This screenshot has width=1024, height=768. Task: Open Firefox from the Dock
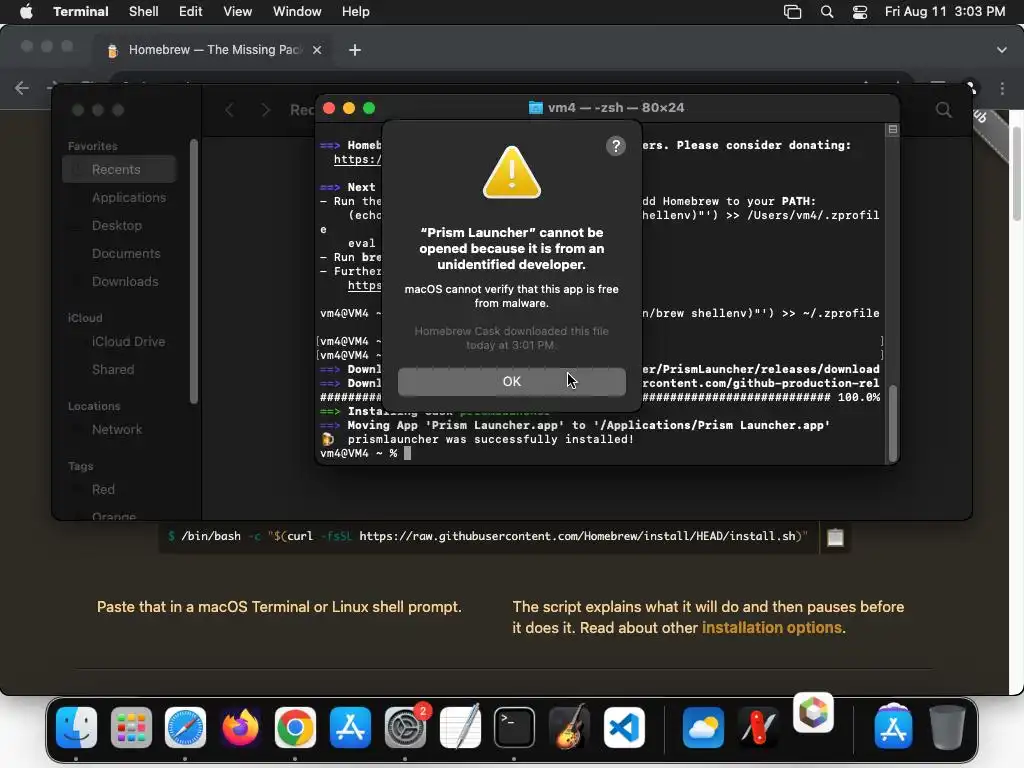click(240, 728)
